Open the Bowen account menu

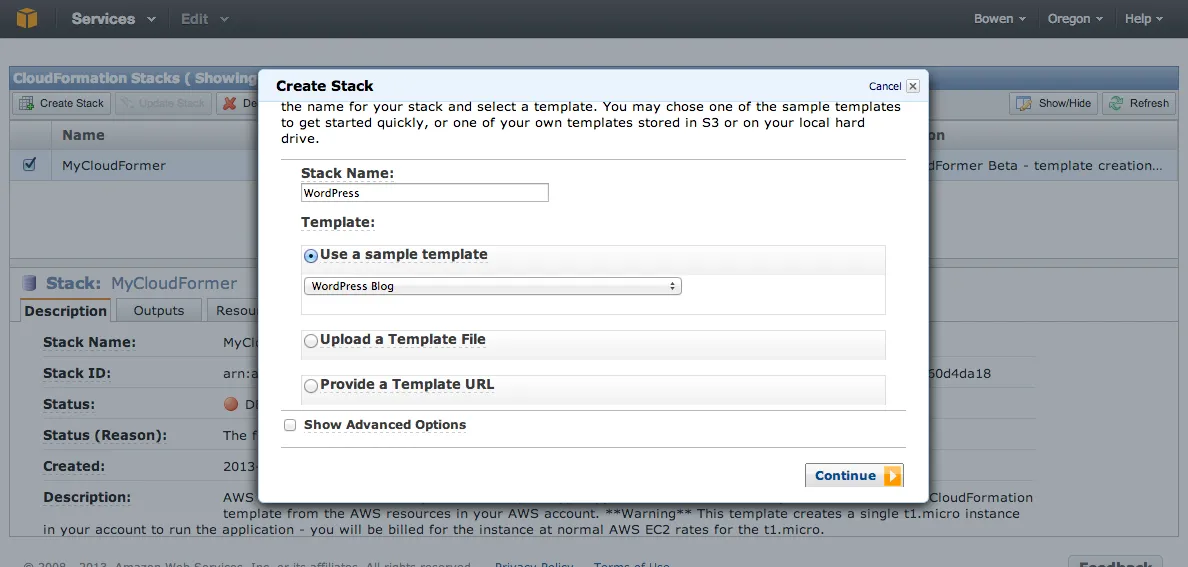1000,19
